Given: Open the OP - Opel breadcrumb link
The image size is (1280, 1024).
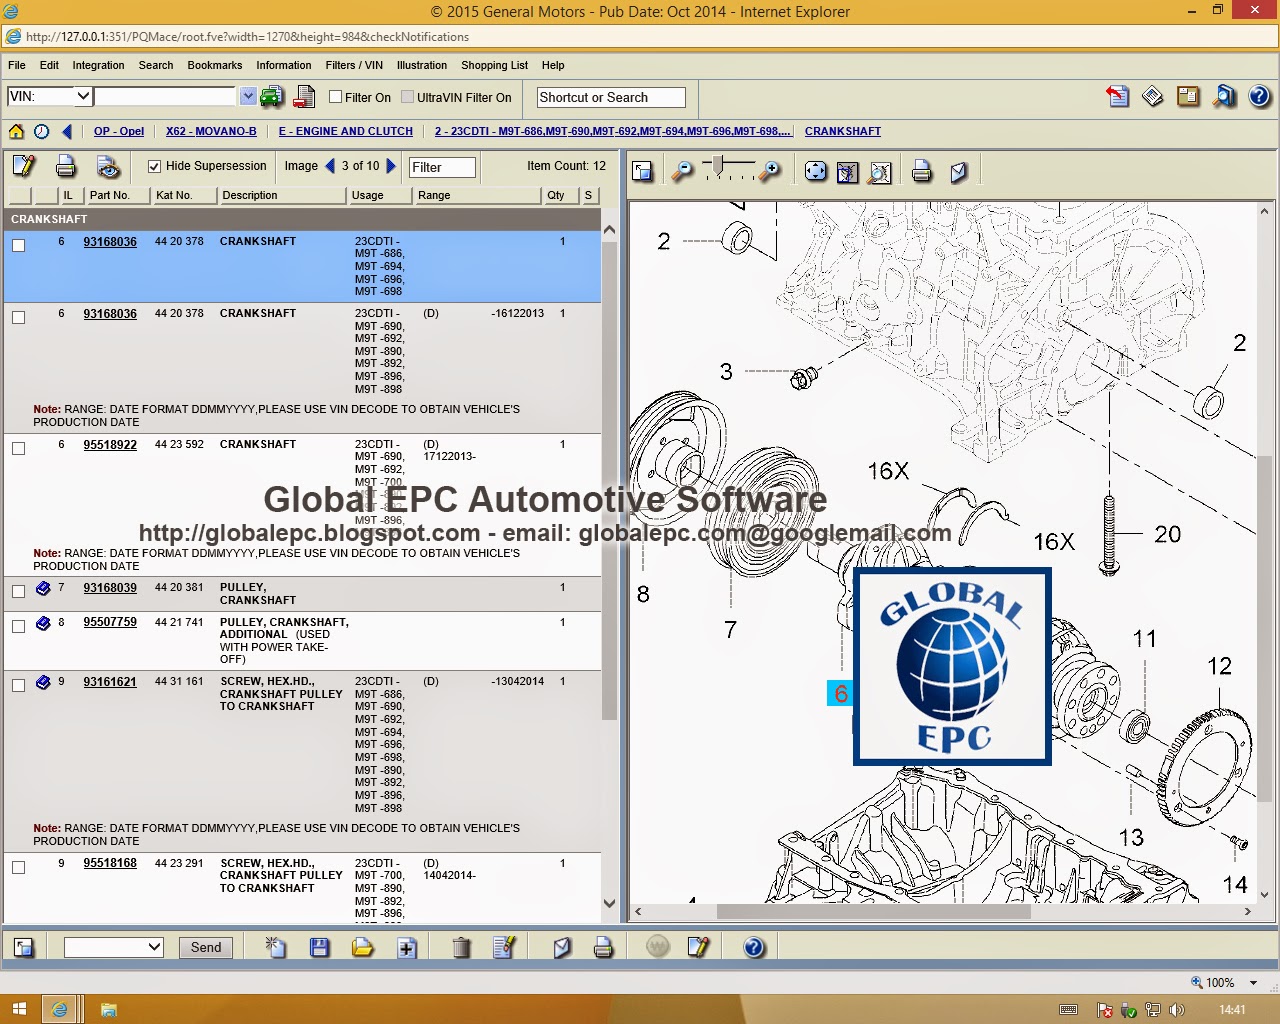Looking at the screenshot, I should click(x=119, y=131).
